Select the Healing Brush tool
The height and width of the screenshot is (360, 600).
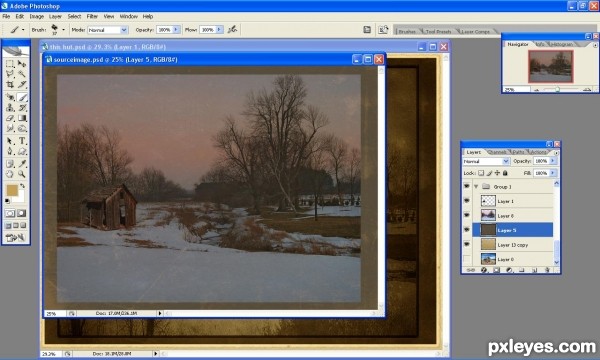pyautogui.click(x=10, y=97)
